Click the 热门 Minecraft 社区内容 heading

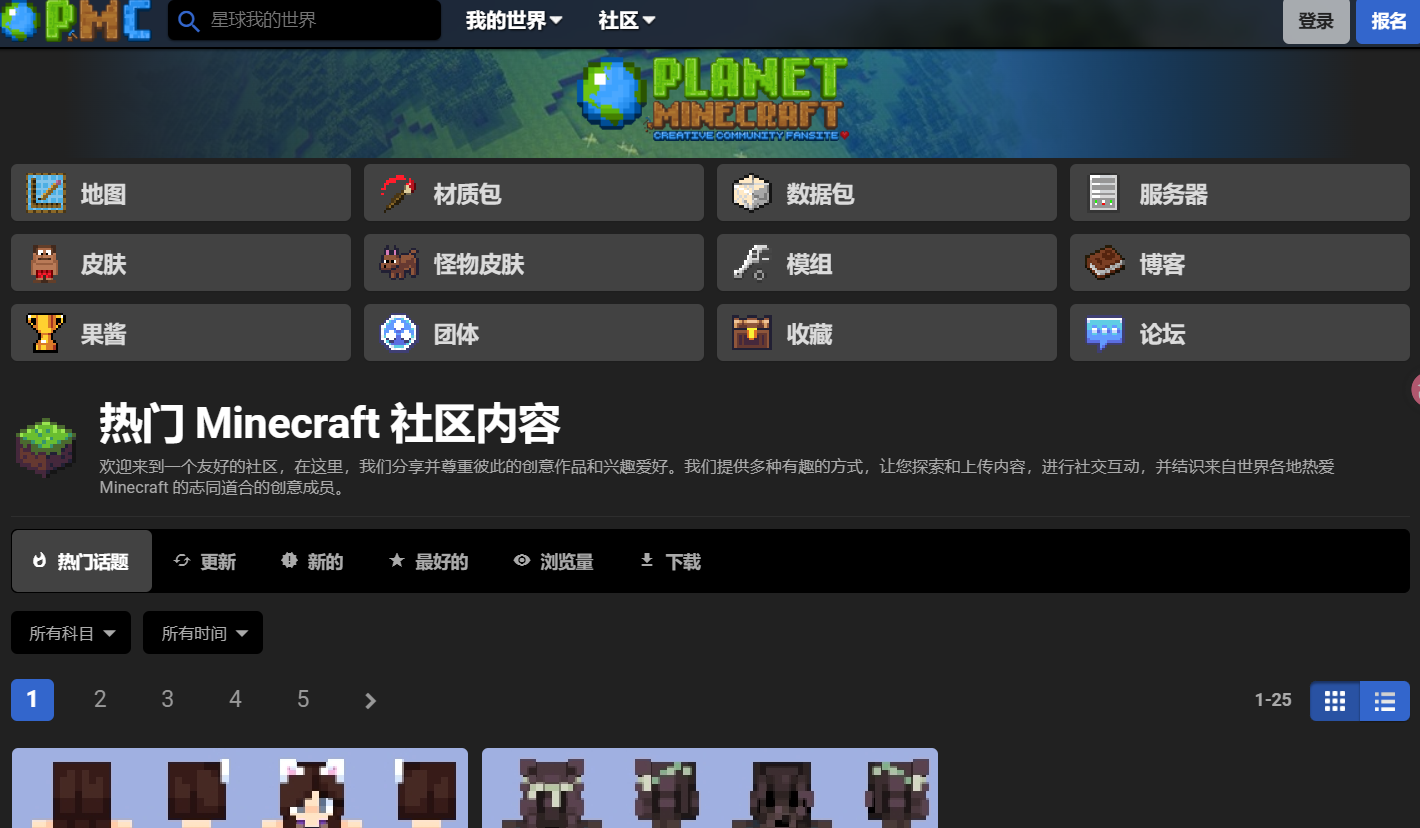point(330,424)
